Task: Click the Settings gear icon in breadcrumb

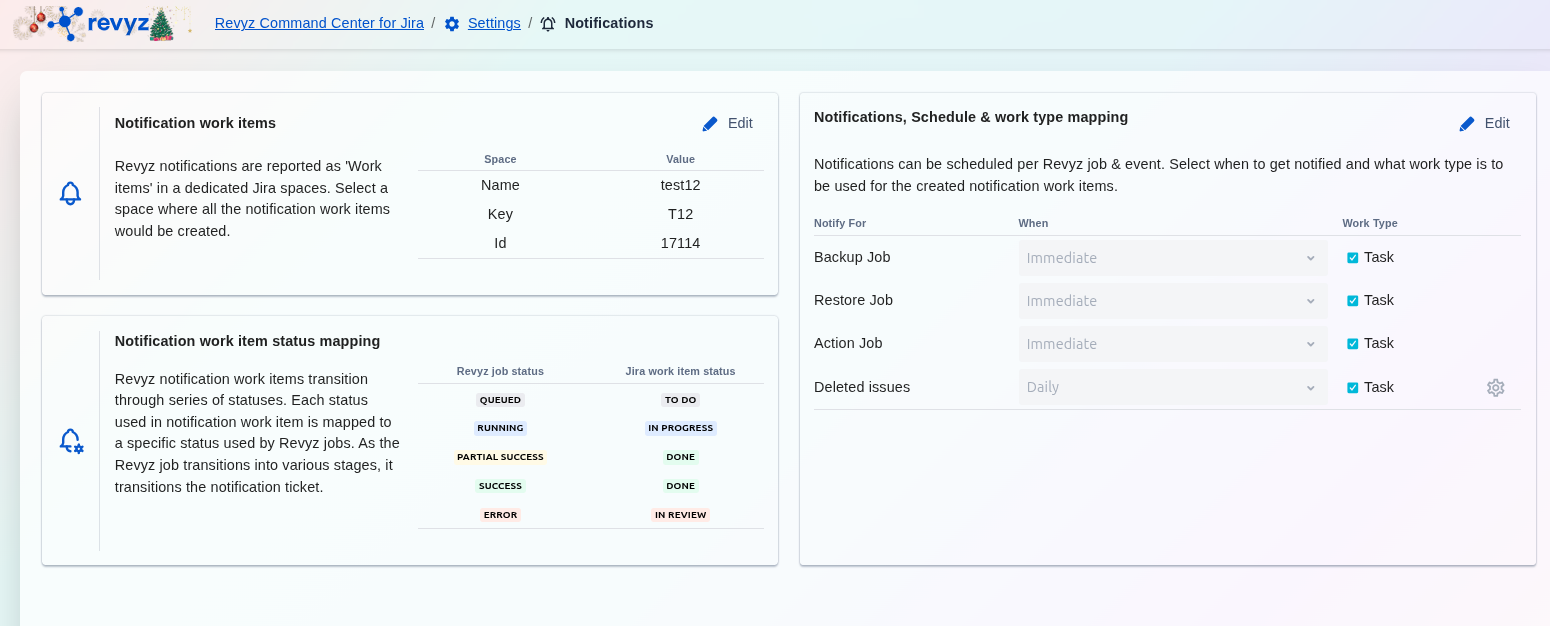Action: (x=452, y=24)
